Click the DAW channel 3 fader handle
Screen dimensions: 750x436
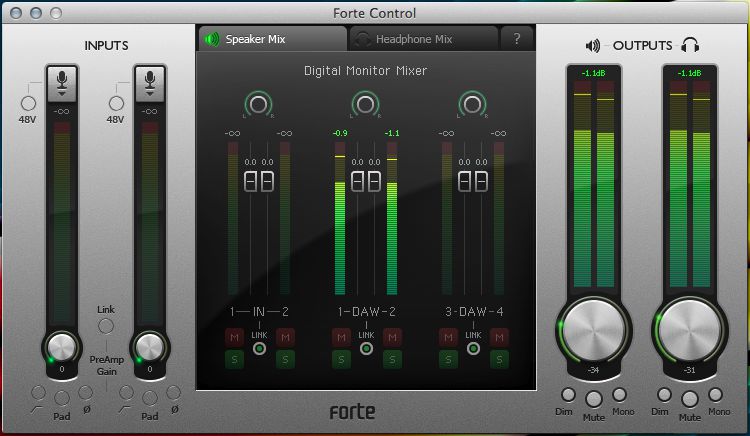pos(464,181)
